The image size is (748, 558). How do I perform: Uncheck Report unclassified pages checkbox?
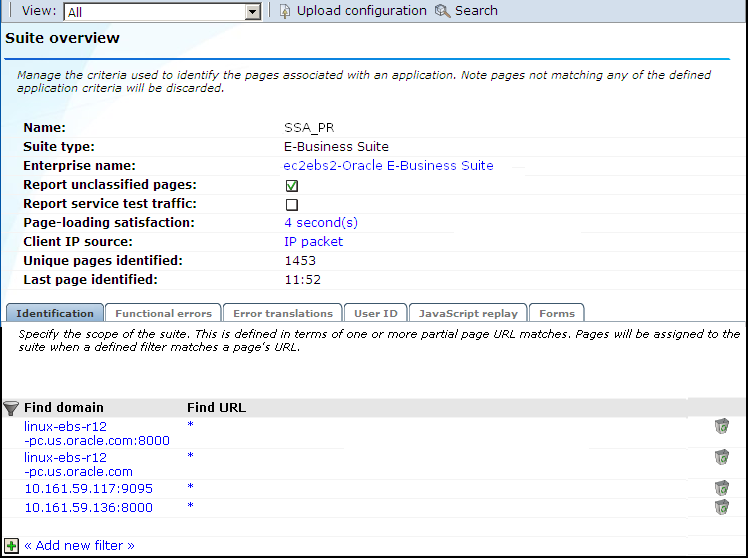[292, 186]
